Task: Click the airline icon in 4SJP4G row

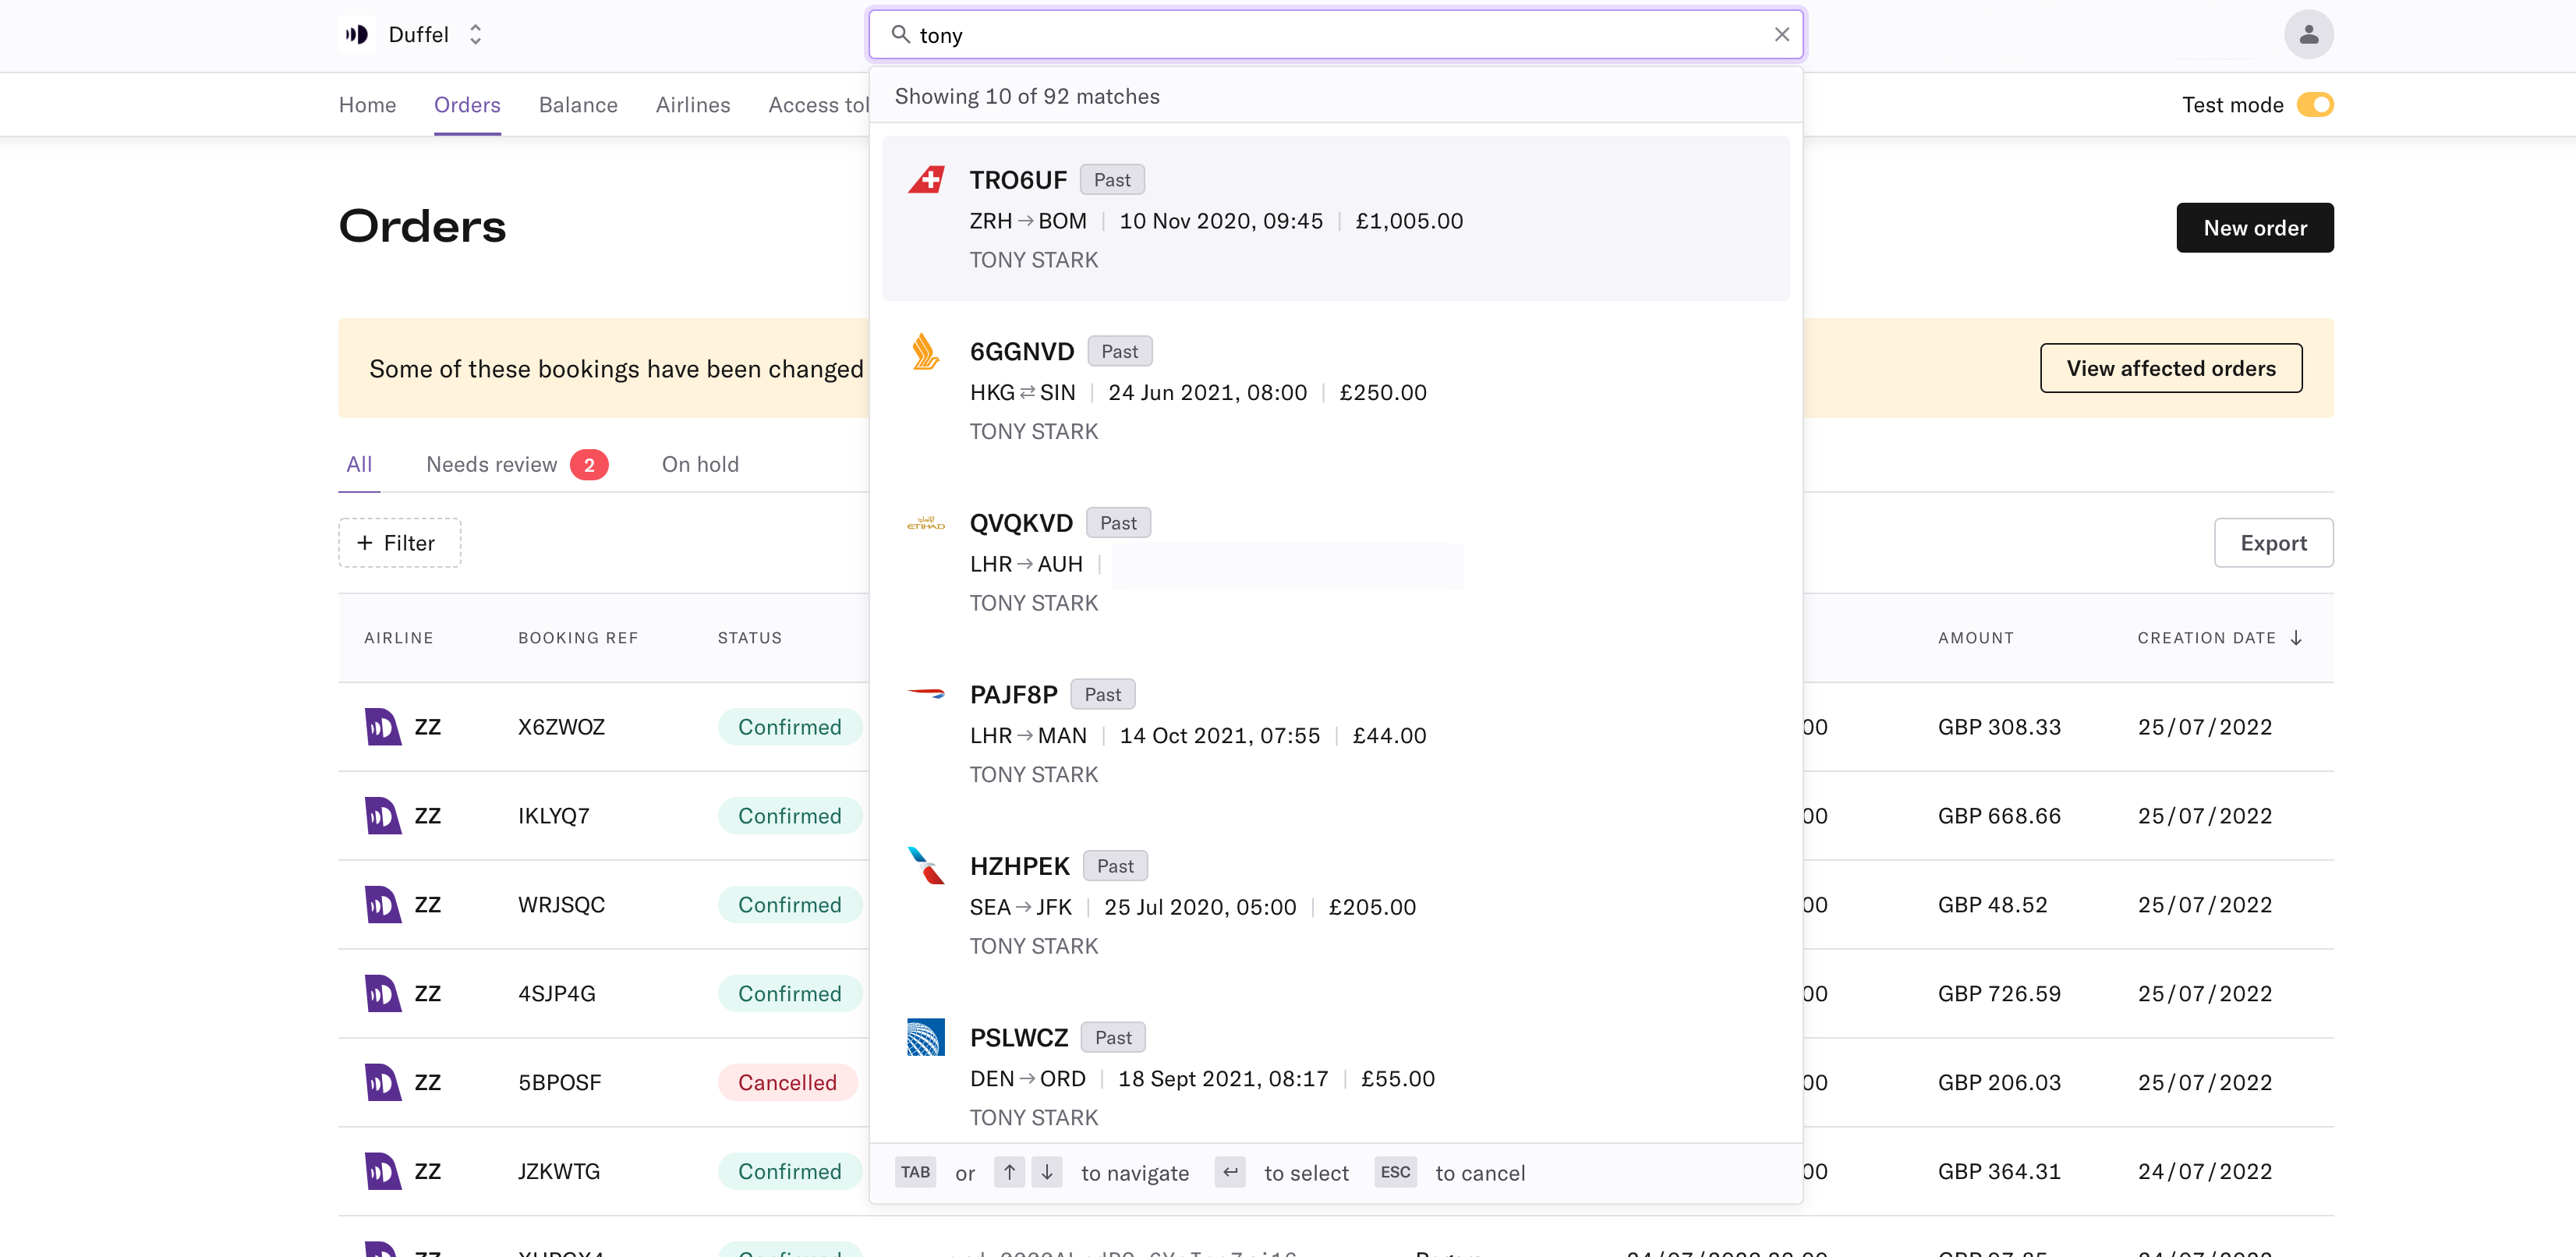Action: coord(382,994)
